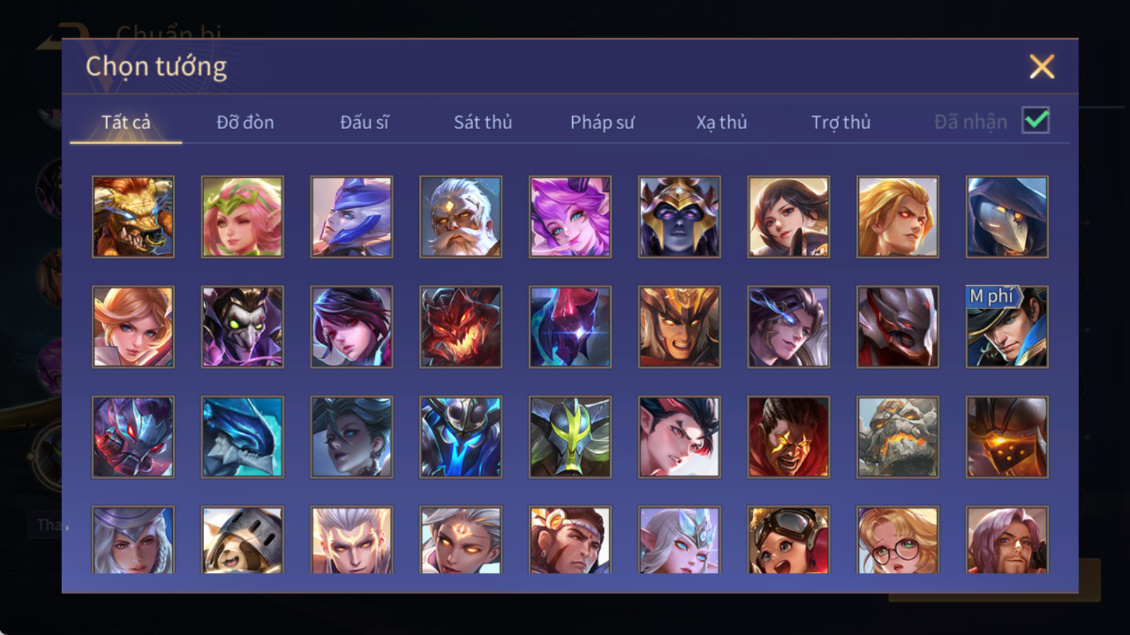Select the horned lion beast hero portrait
This screenshot has width=1130, height=635.
(133, 217)
